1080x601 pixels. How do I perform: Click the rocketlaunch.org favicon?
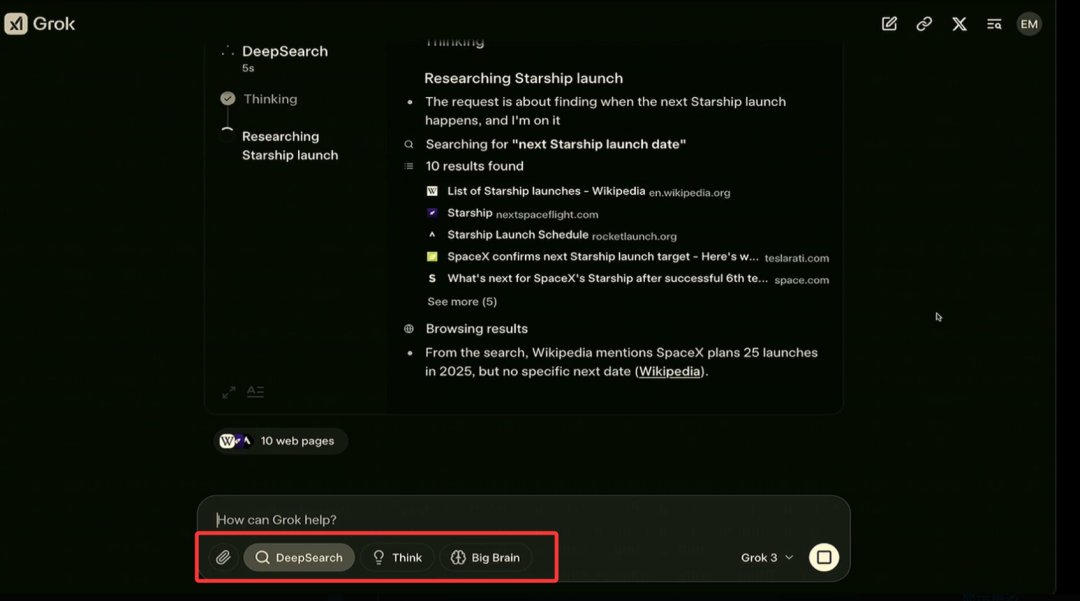pyautogui.click(x=432, y=235)
